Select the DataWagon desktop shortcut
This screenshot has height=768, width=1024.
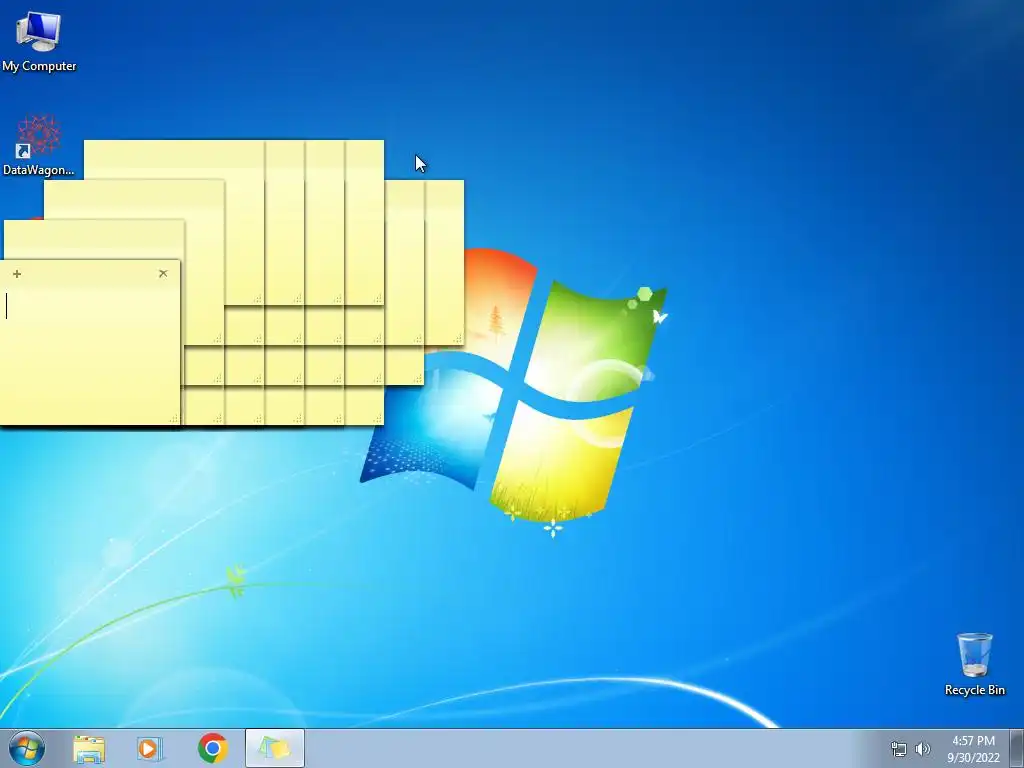pos(39,145)
